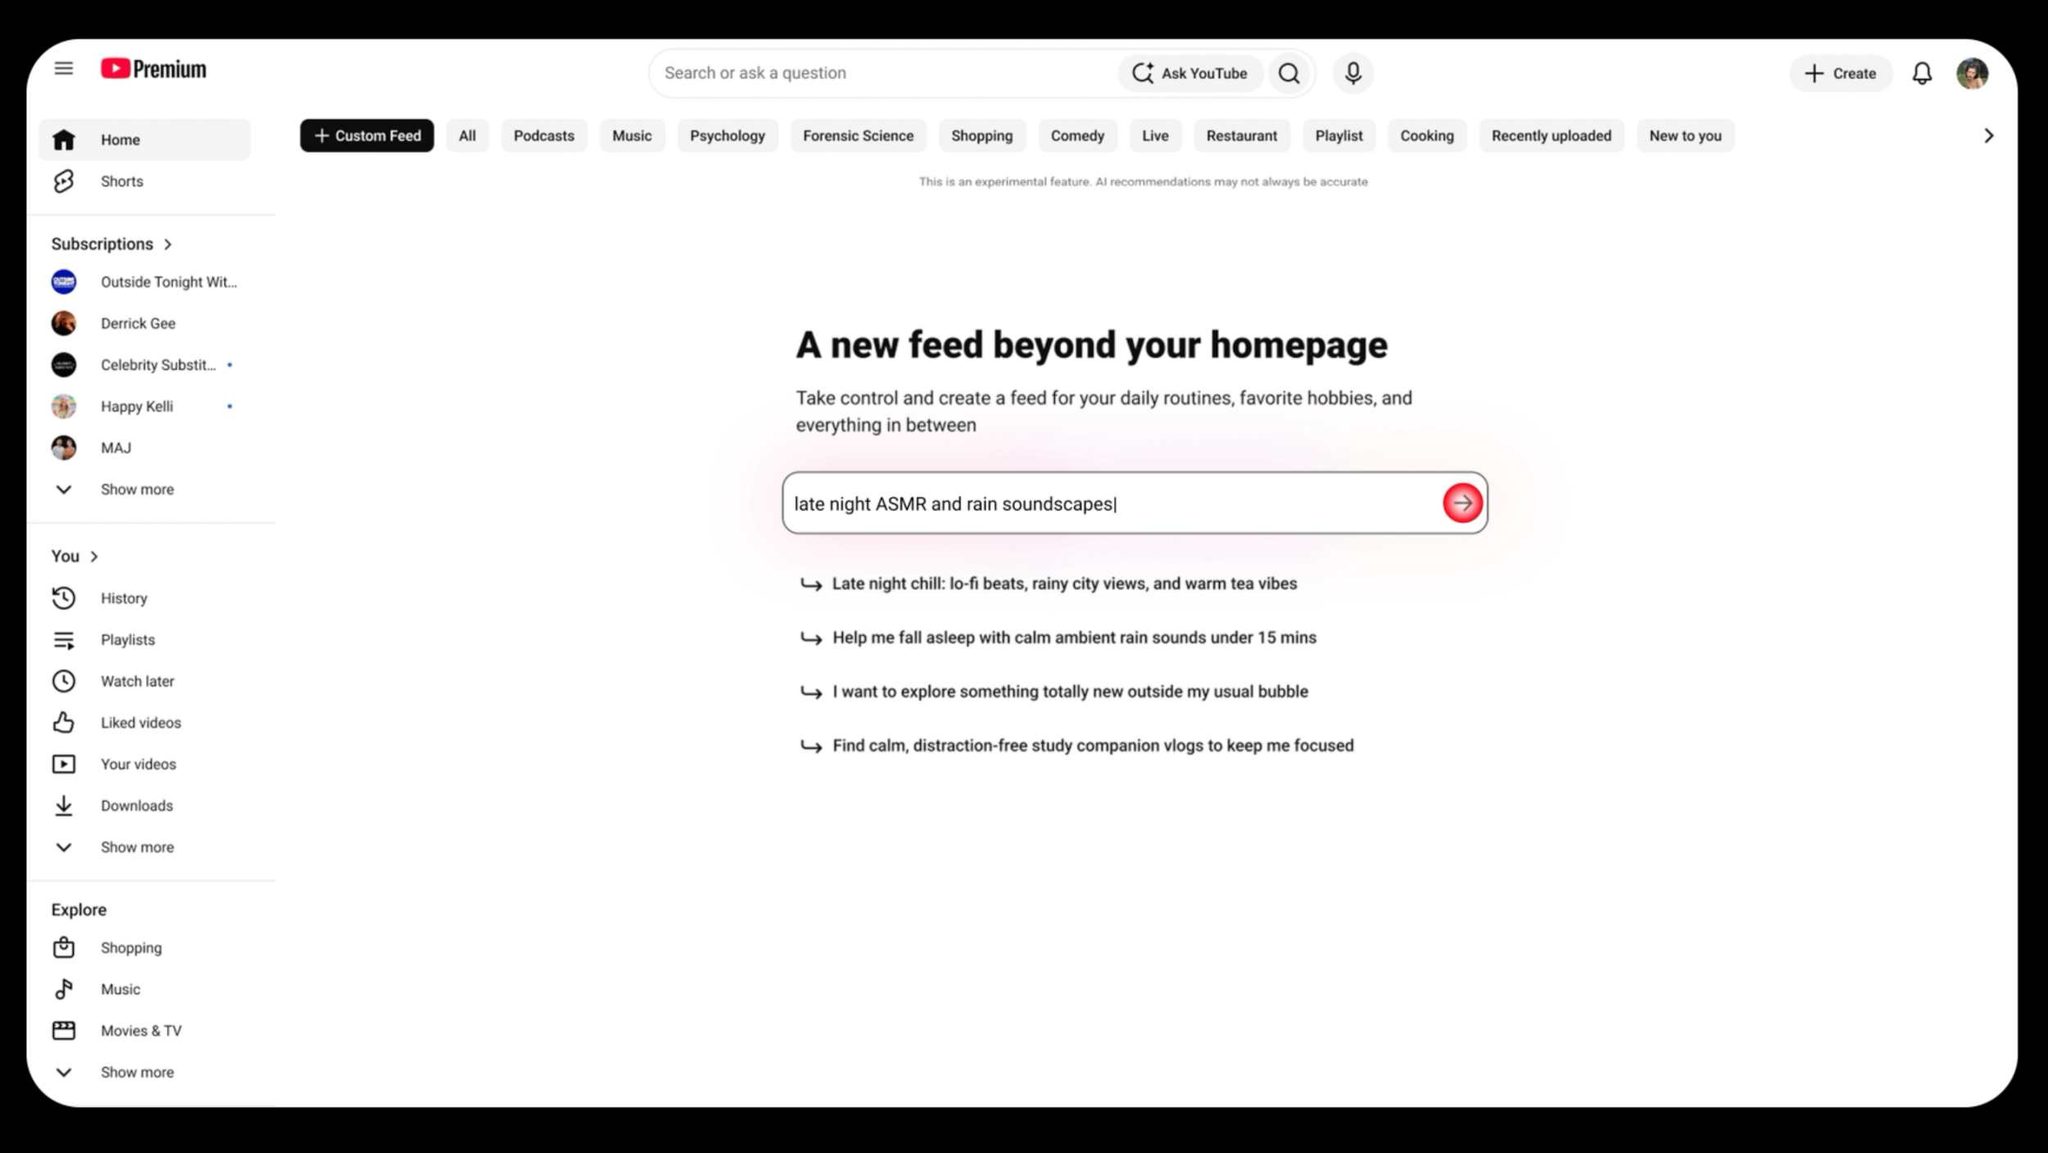Expand Show more under You section
This screenshot has height=1153, width=2048.
click(145, 847)
